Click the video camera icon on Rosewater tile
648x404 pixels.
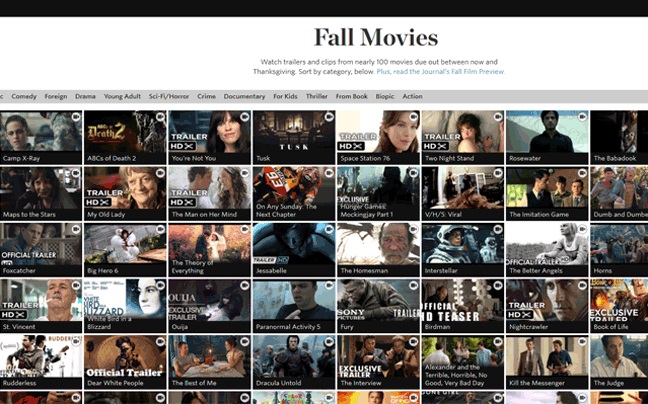tap(582, 117)
